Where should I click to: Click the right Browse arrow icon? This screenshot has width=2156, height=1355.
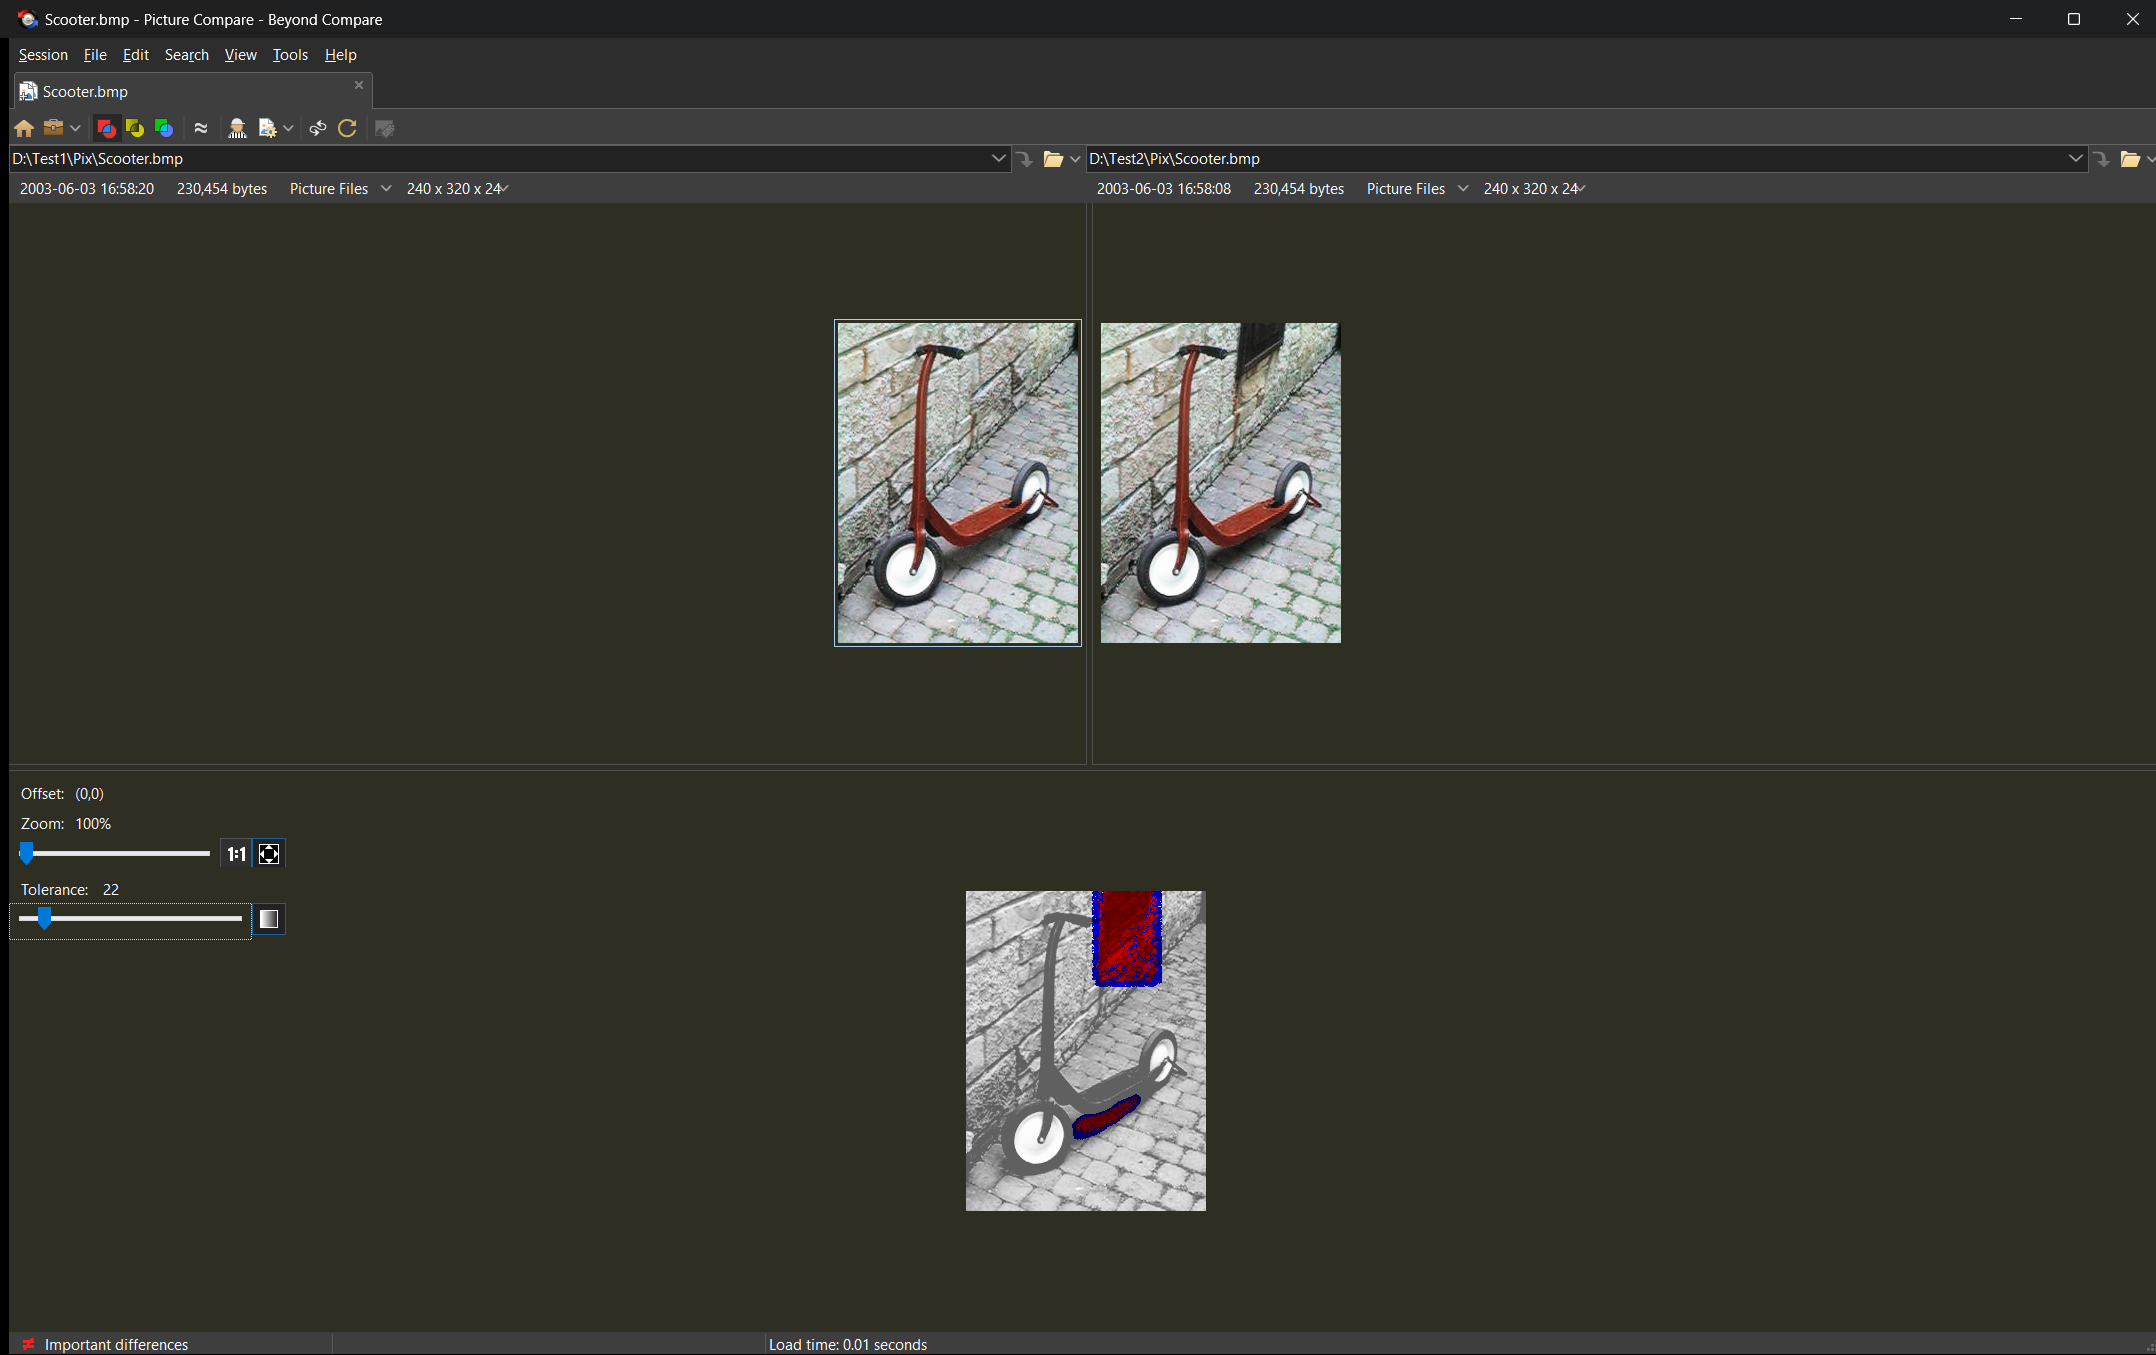tap(2102, 159)
